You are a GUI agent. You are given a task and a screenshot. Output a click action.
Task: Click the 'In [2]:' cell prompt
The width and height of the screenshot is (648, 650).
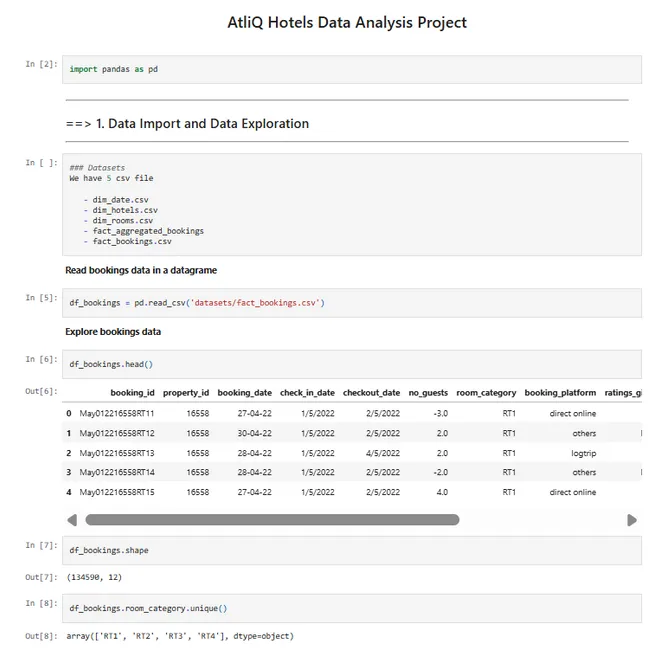click(41, 64)
